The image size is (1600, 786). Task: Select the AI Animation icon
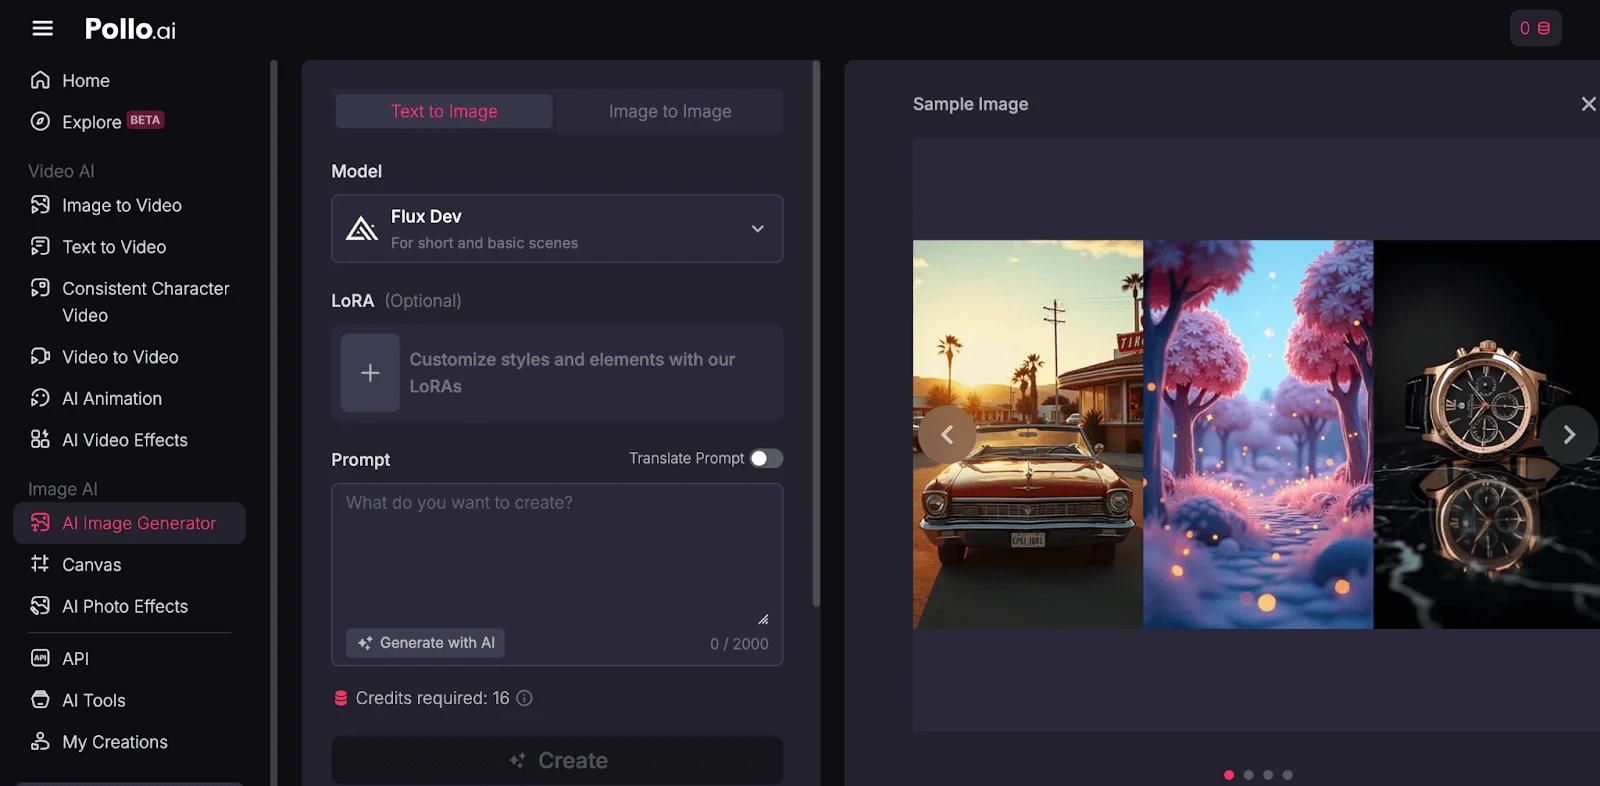[x=40, y=398]
